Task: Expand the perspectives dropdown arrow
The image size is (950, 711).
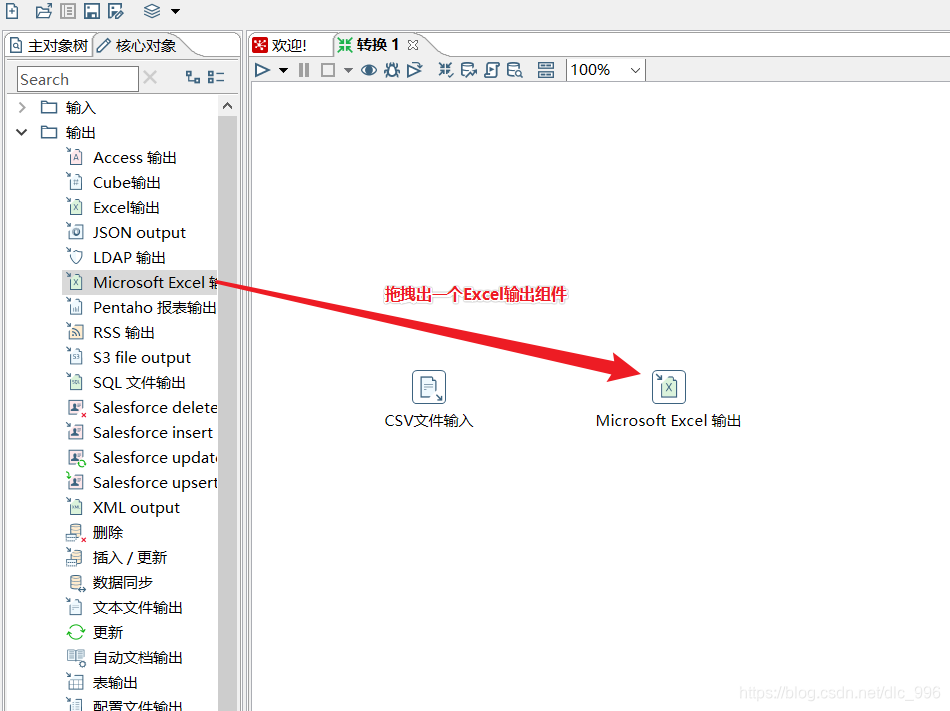Action: [175, 11]
